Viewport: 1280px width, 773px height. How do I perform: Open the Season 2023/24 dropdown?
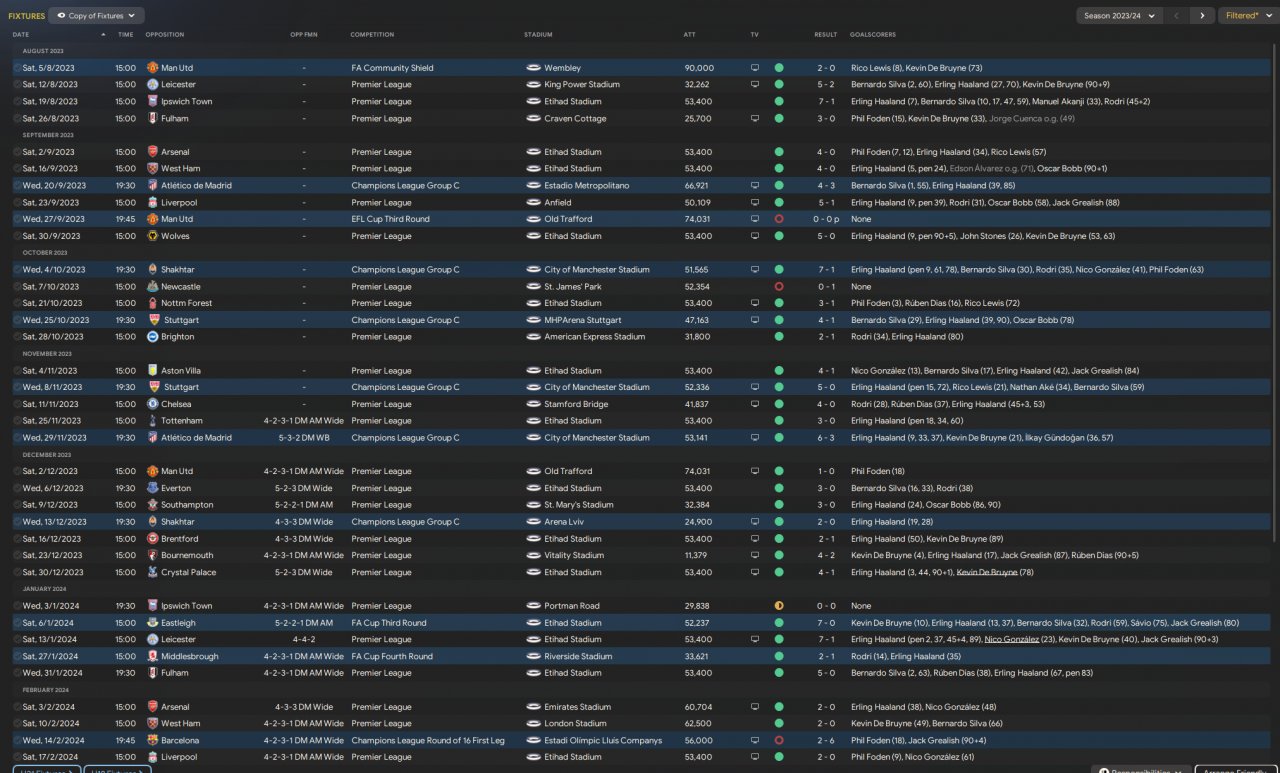(1118, 16)
